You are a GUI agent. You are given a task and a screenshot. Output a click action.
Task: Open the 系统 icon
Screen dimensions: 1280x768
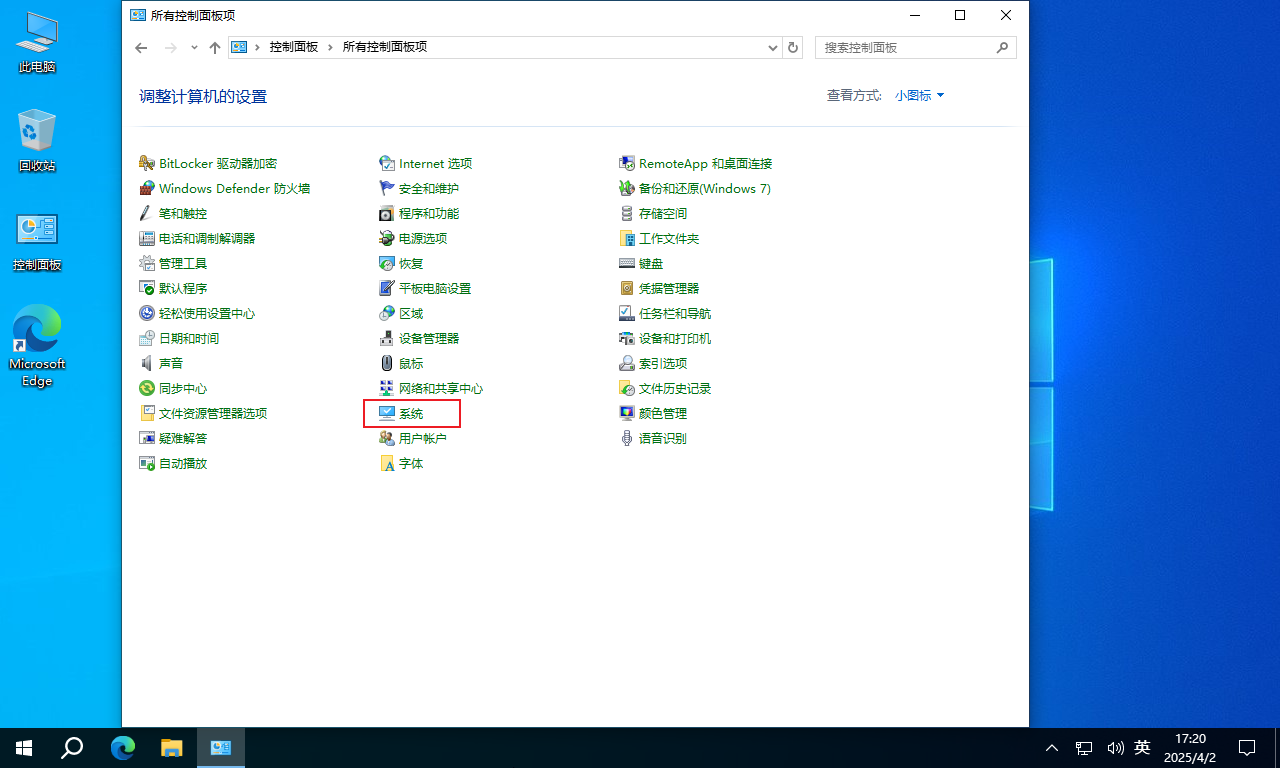point(387,413)
